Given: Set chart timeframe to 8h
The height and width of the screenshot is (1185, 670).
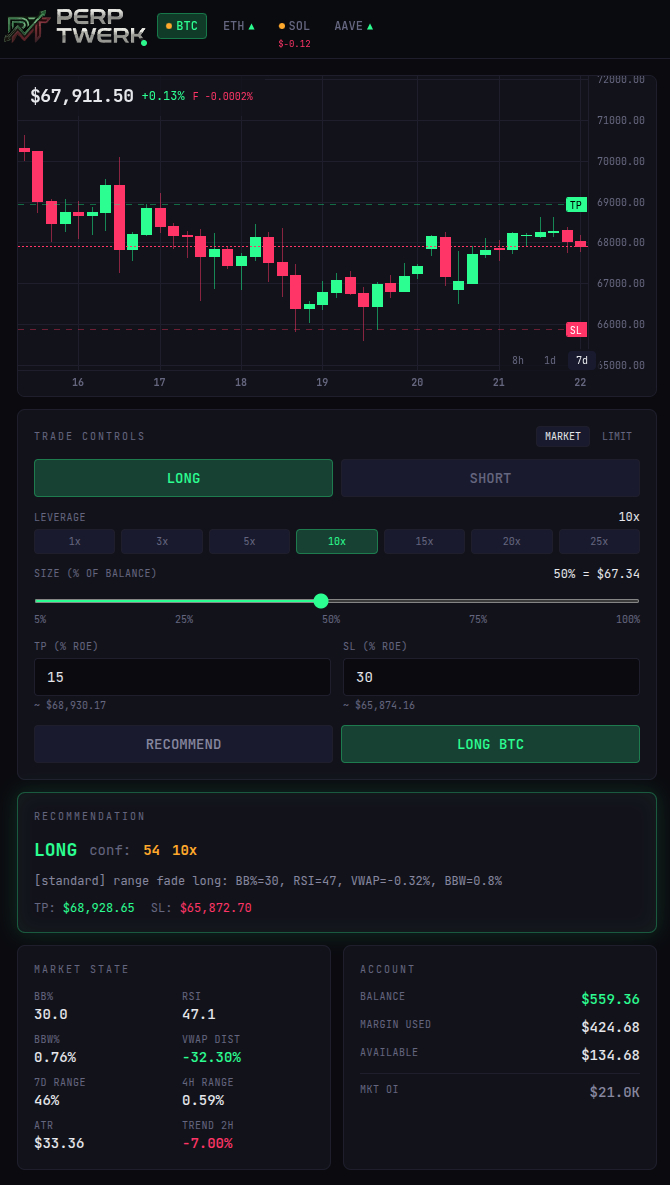Looking at the screenshot, I should (x=518, y=360).
